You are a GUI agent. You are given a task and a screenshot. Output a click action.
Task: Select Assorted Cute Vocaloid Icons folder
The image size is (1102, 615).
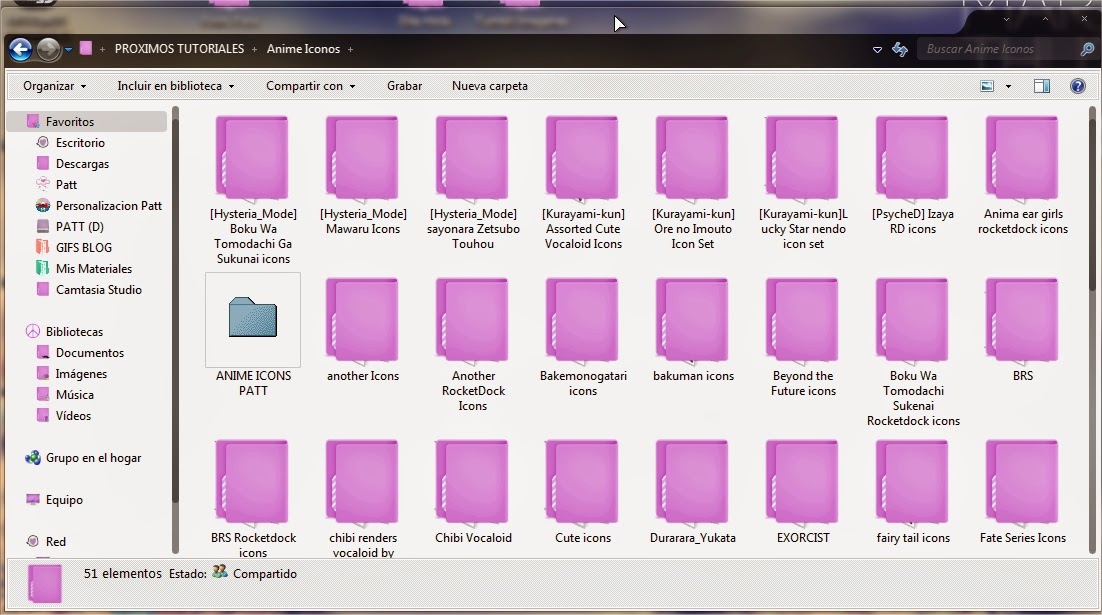tap(583, 182)
